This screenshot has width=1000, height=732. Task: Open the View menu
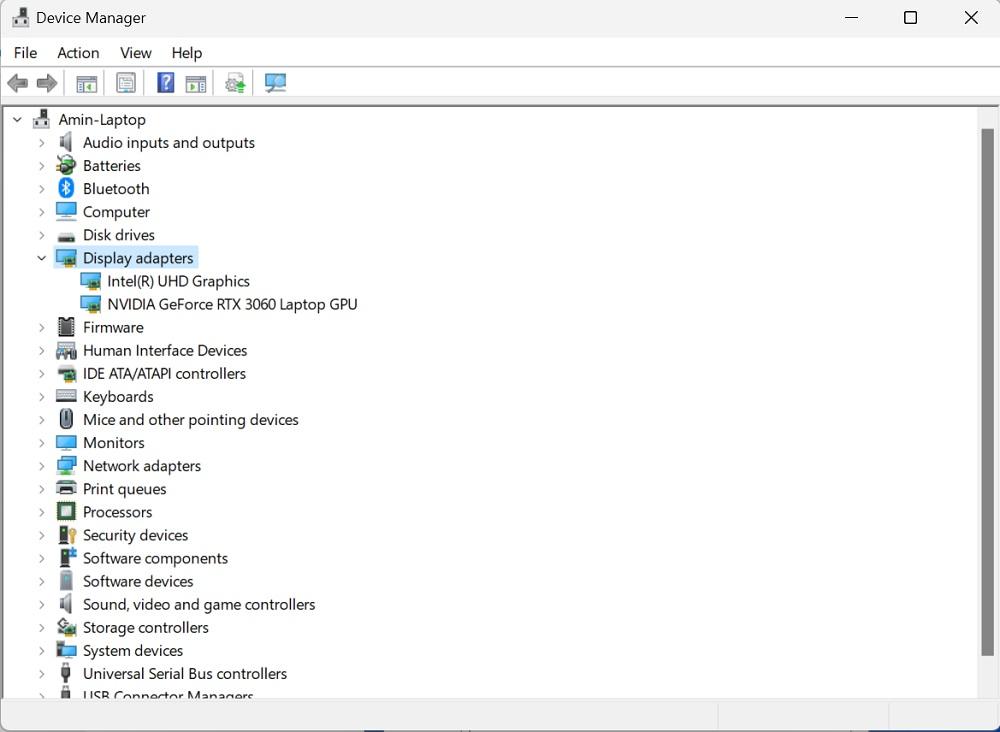click(x=135, y=53)
